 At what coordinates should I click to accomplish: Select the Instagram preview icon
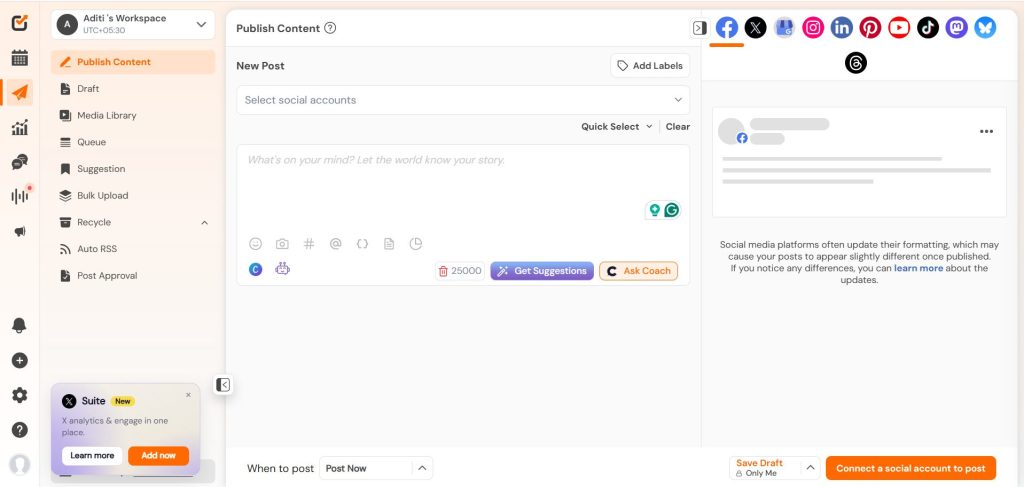(x=813, y=27)
